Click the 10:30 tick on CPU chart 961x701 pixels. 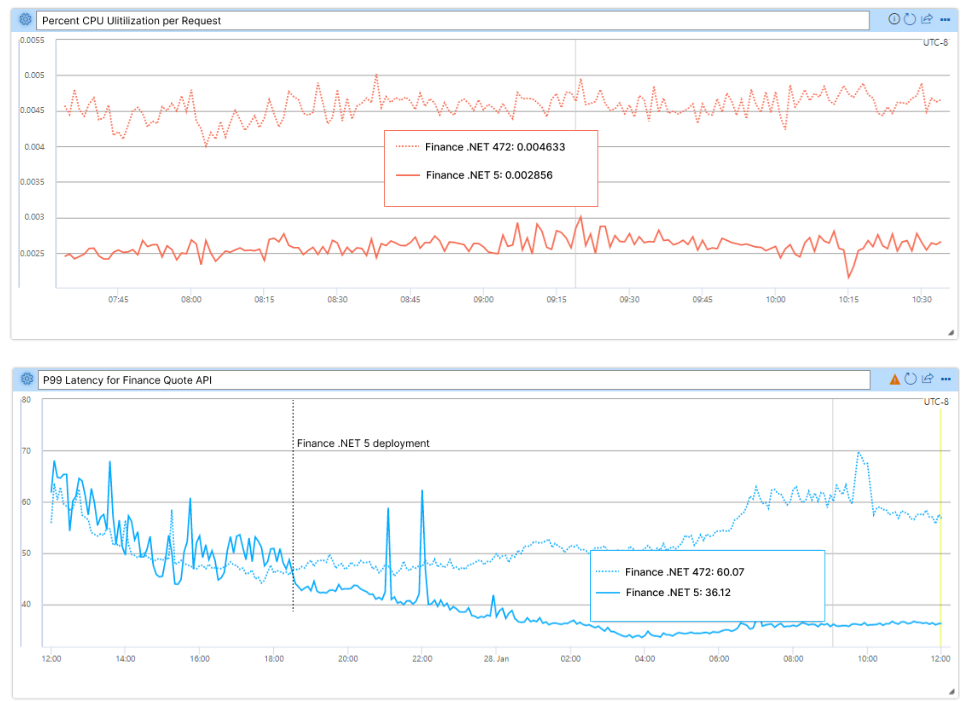coord(922,300)
